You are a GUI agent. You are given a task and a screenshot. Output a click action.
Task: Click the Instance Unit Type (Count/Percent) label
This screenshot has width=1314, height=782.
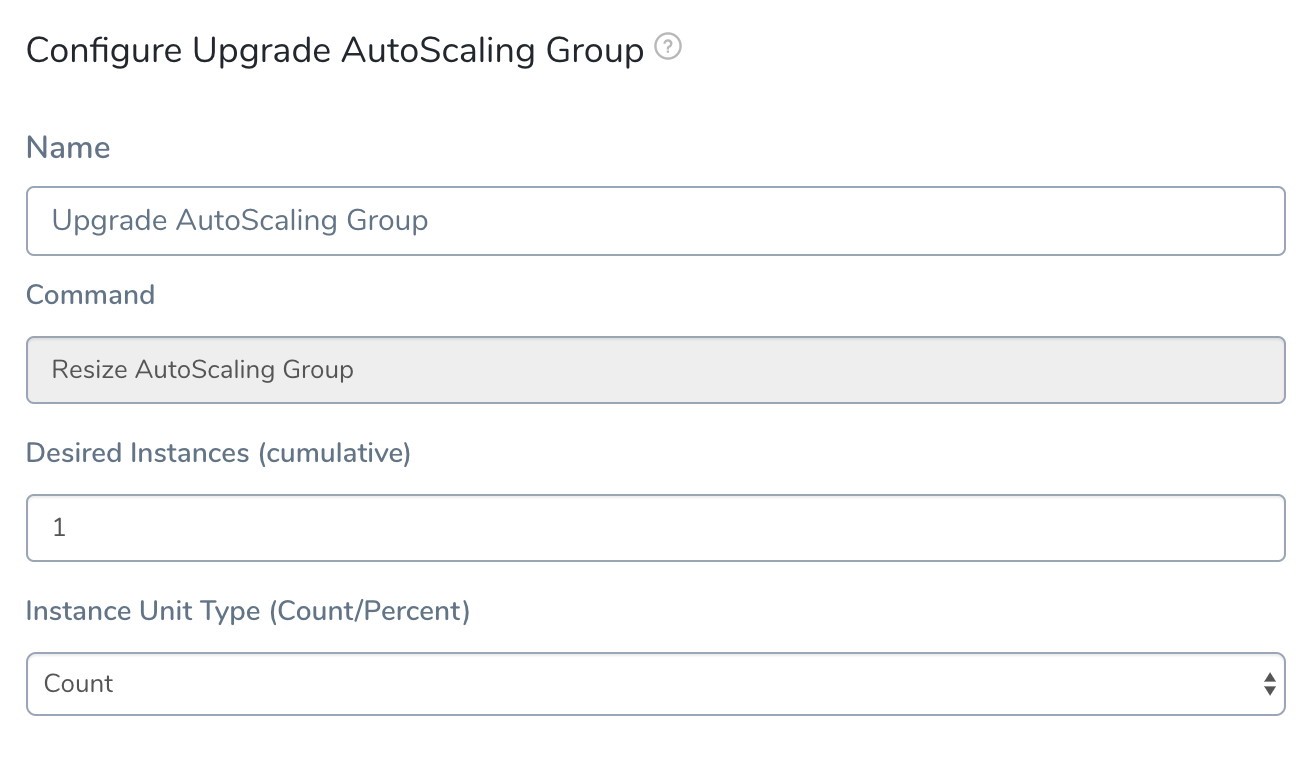coord(248,611)
